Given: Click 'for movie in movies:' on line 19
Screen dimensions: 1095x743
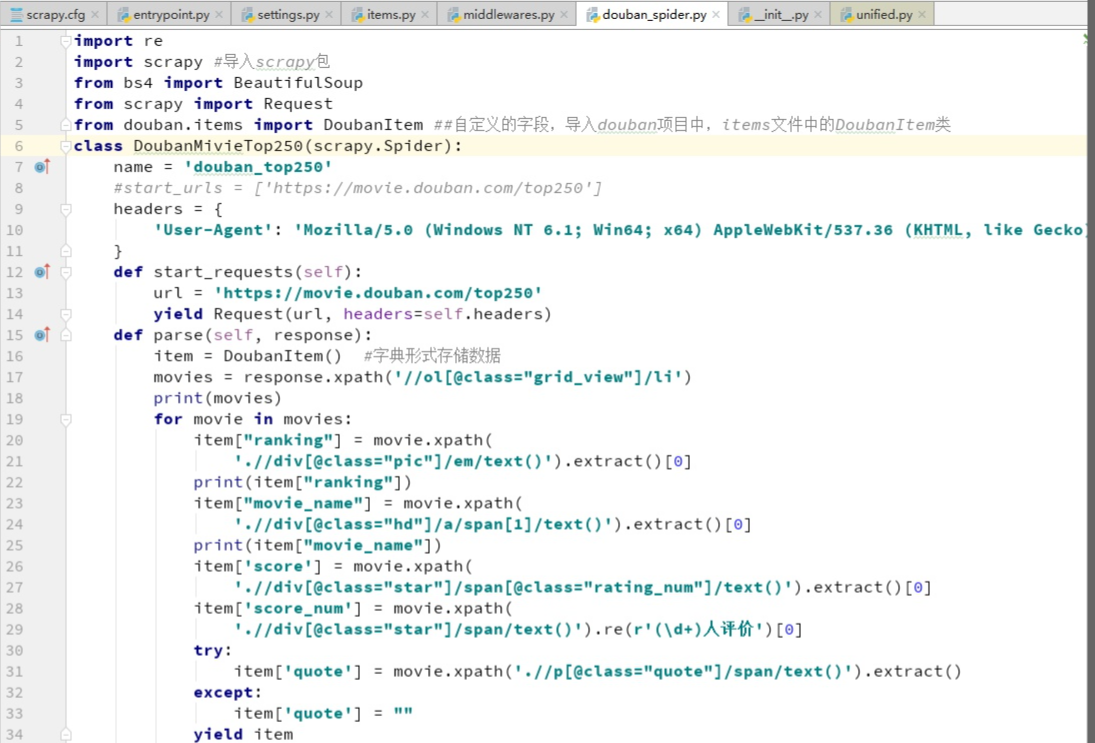Looking at the screenshot, I should [253, 419].
